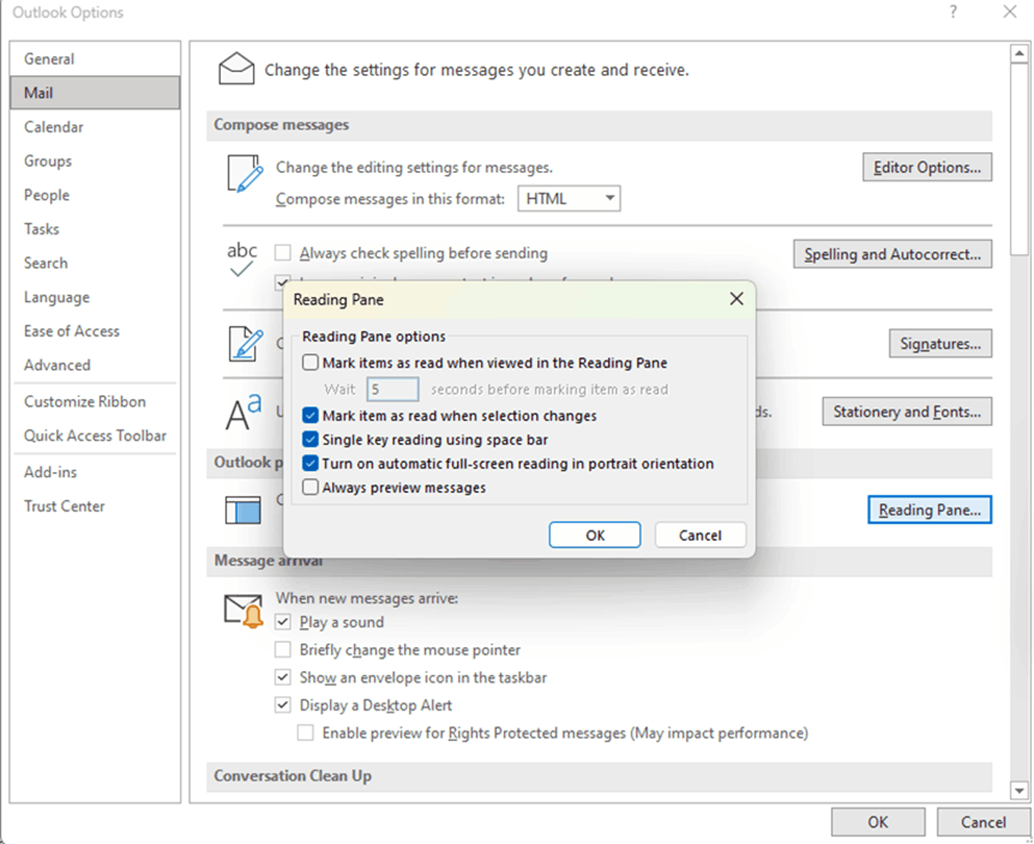Viewport: 1034px width, 844px height.
Task: Open Spelling and Autocorrect settings
Action: pos(892,254)
